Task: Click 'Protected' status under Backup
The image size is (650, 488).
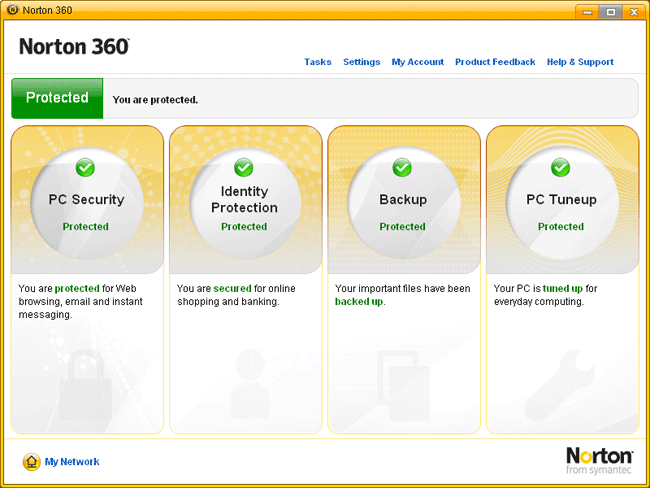Action: tap(402, 226)
